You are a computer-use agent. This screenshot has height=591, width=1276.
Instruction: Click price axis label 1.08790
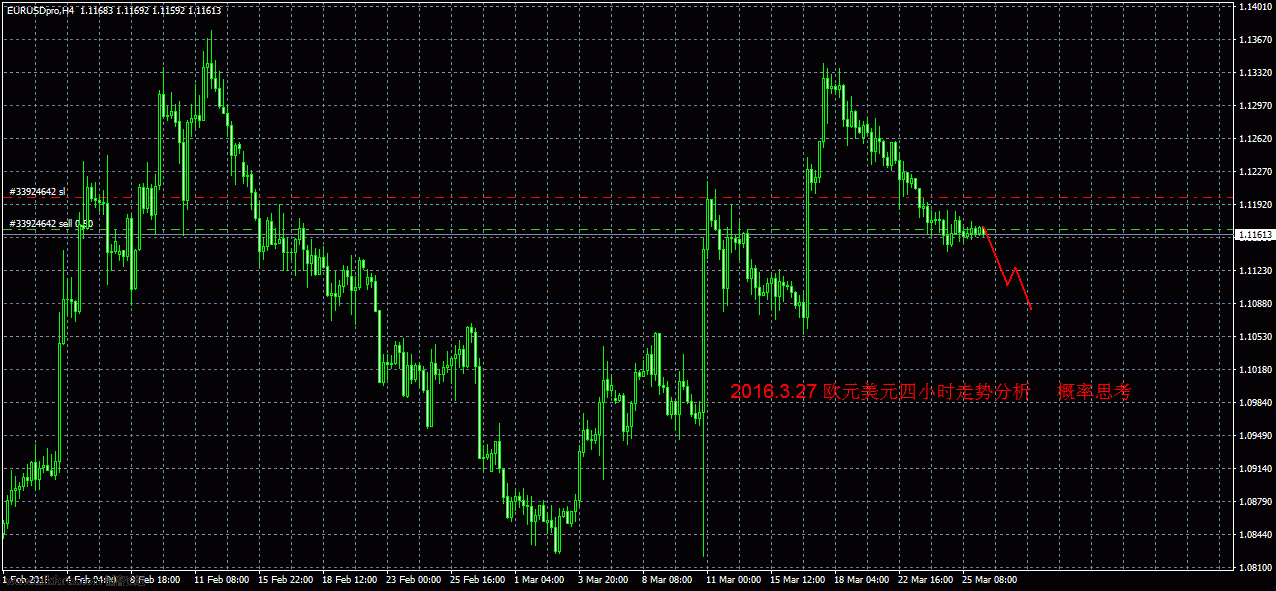click(x=1257, y=502)
